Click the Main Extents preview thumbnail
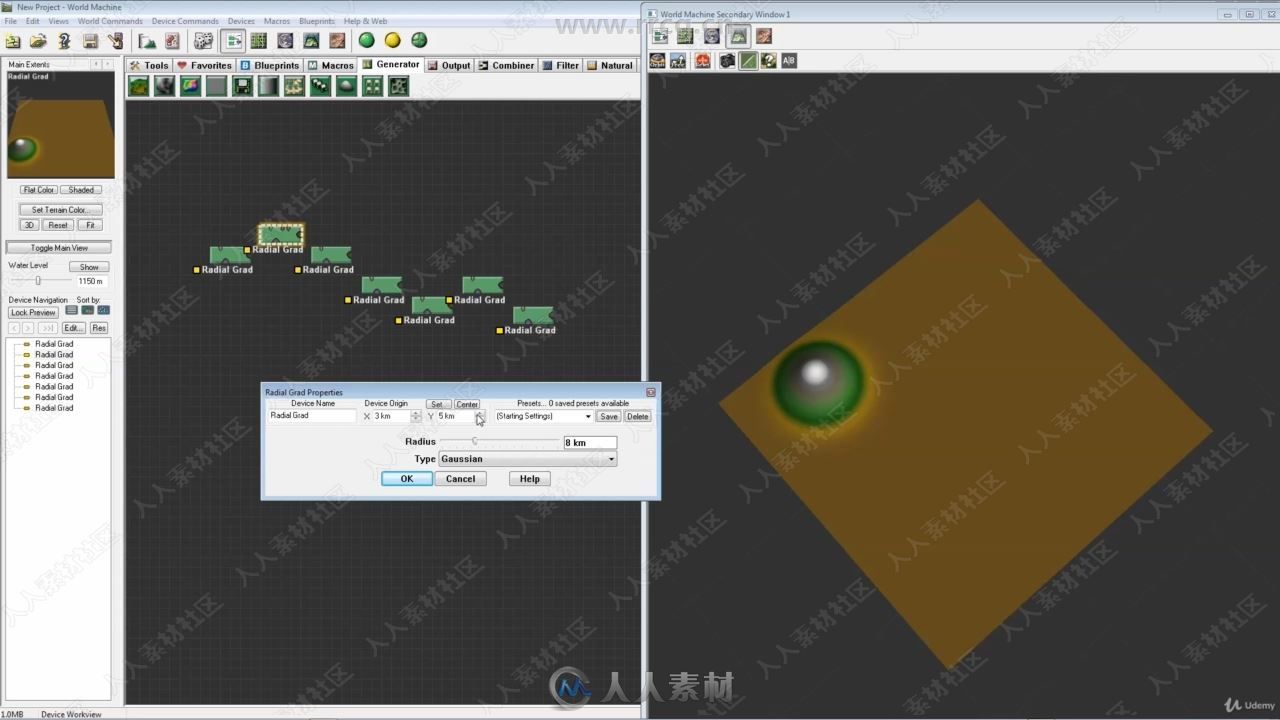 [x=60, y=124]
